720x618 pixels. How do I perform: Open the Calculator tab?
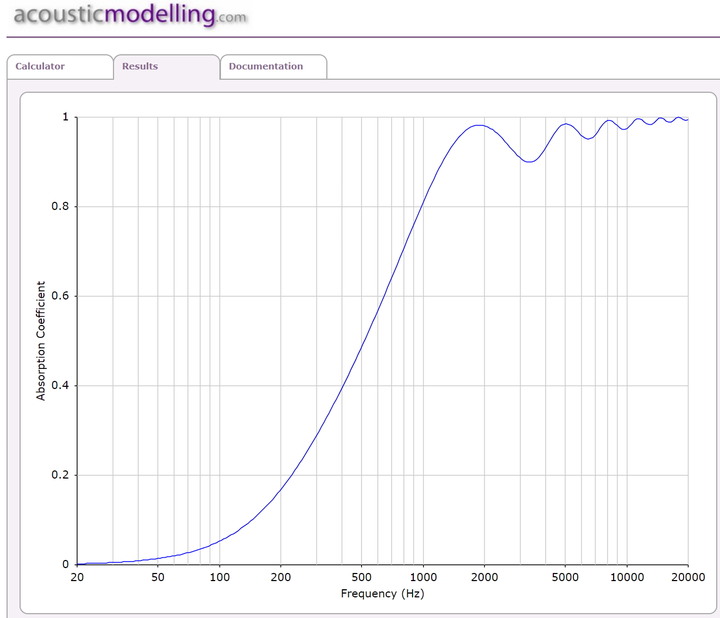click(60, 67)
